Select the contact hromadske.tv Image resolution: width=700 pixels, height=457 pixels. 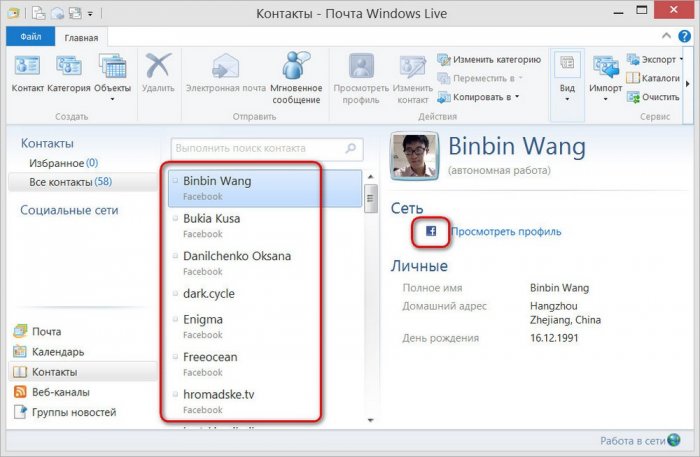pyautogui.click(x=265, y=402)
